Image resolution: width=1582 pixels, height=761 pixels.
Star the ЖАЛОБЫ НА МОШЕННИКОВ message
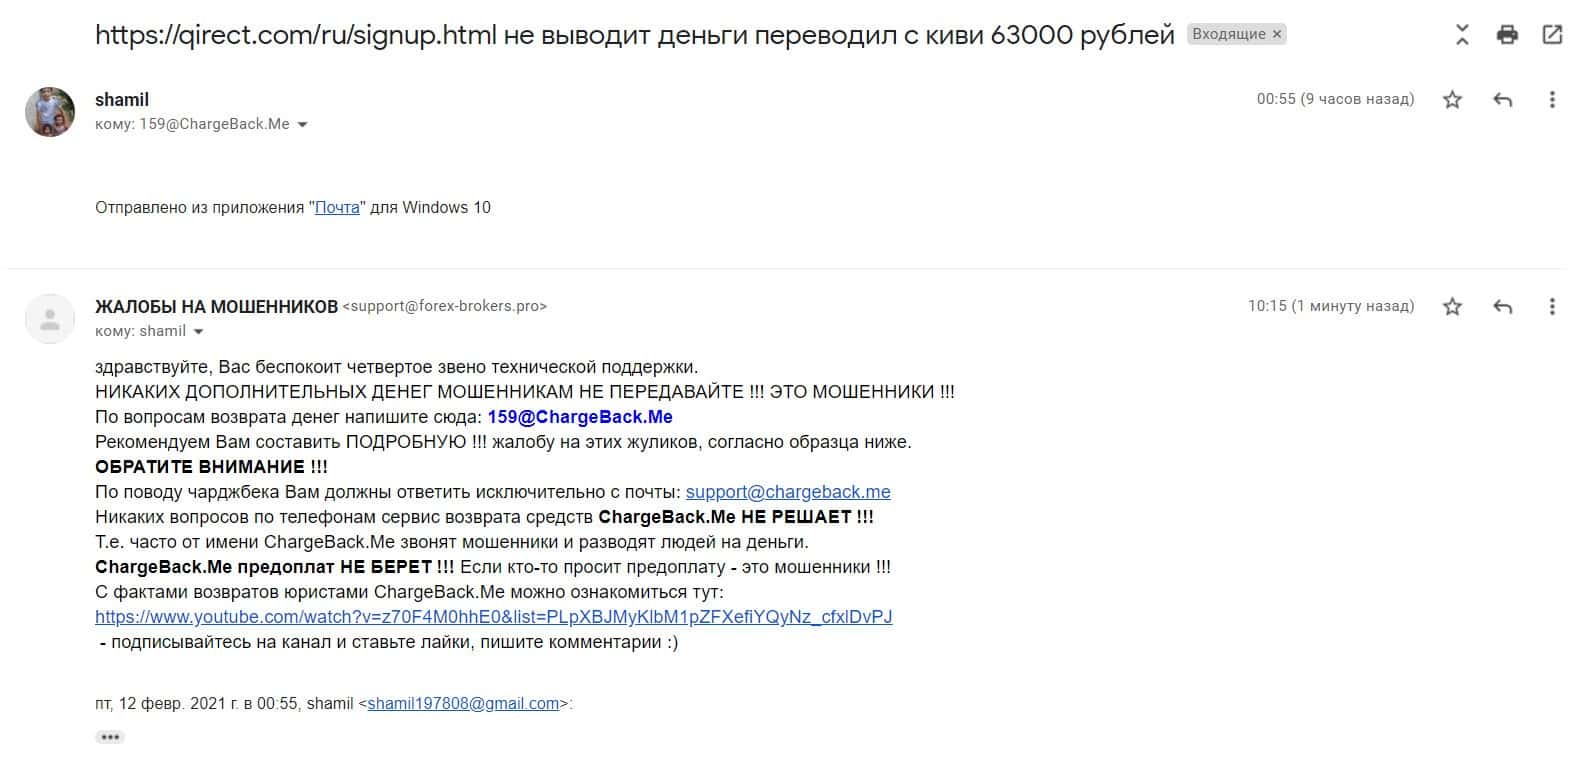1452,306
